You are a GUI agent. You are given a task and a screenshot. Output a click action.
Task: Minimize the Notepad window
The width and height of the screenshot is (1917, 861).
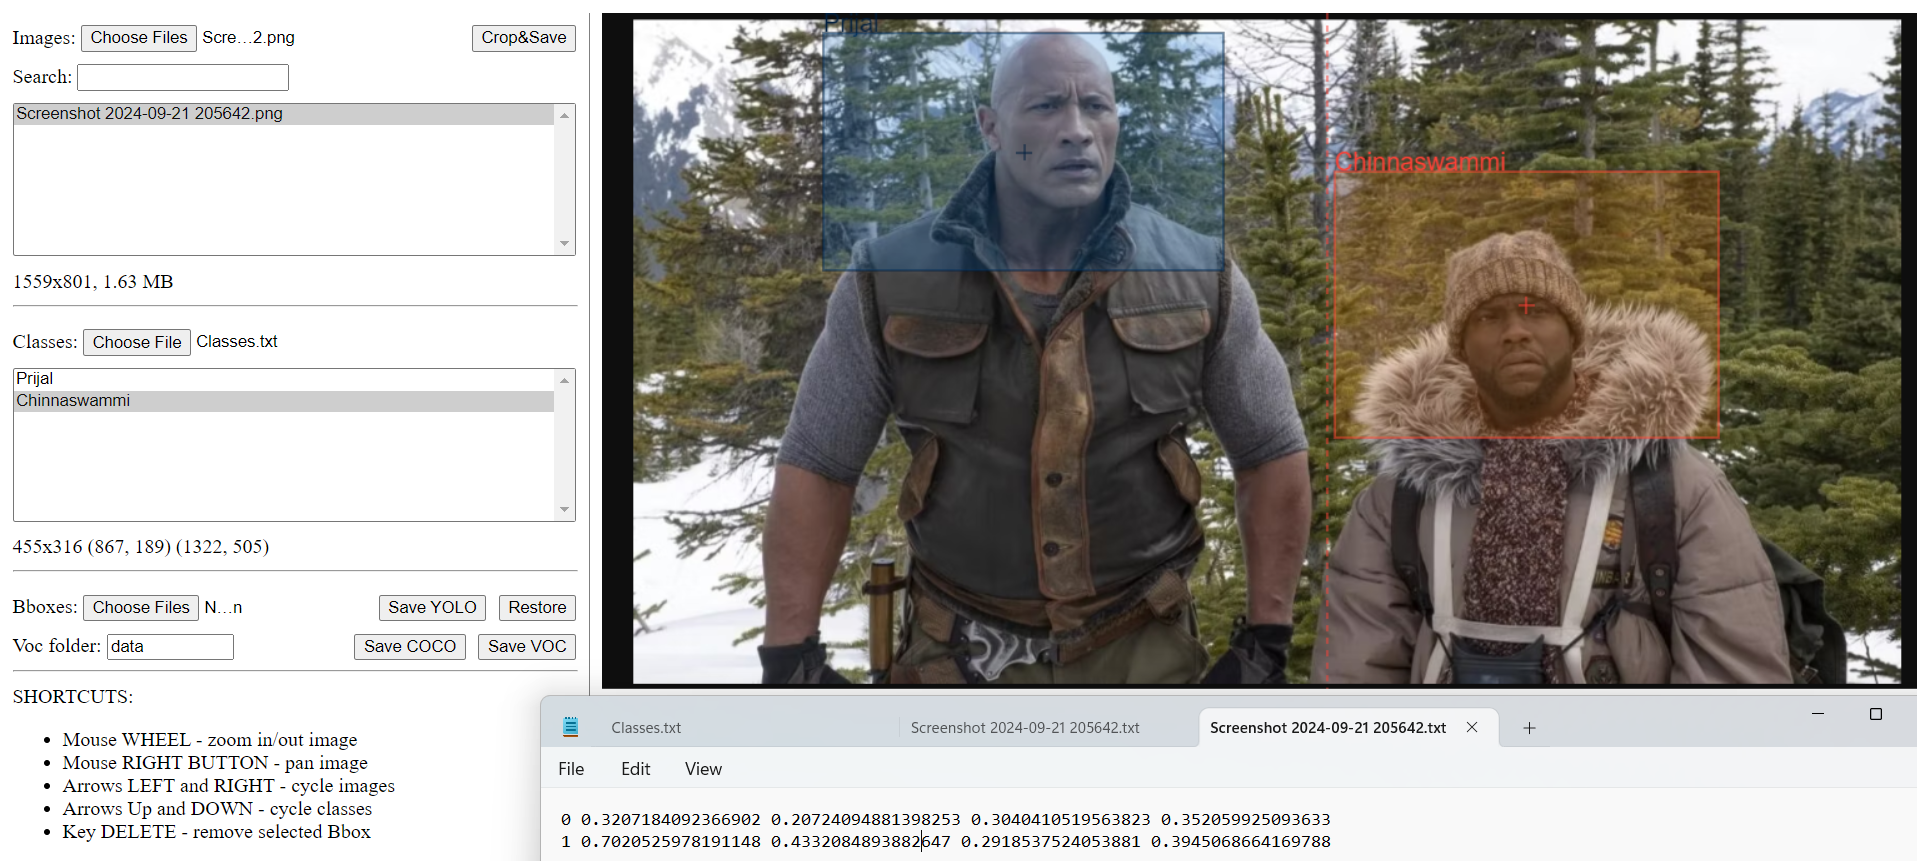1818,713
